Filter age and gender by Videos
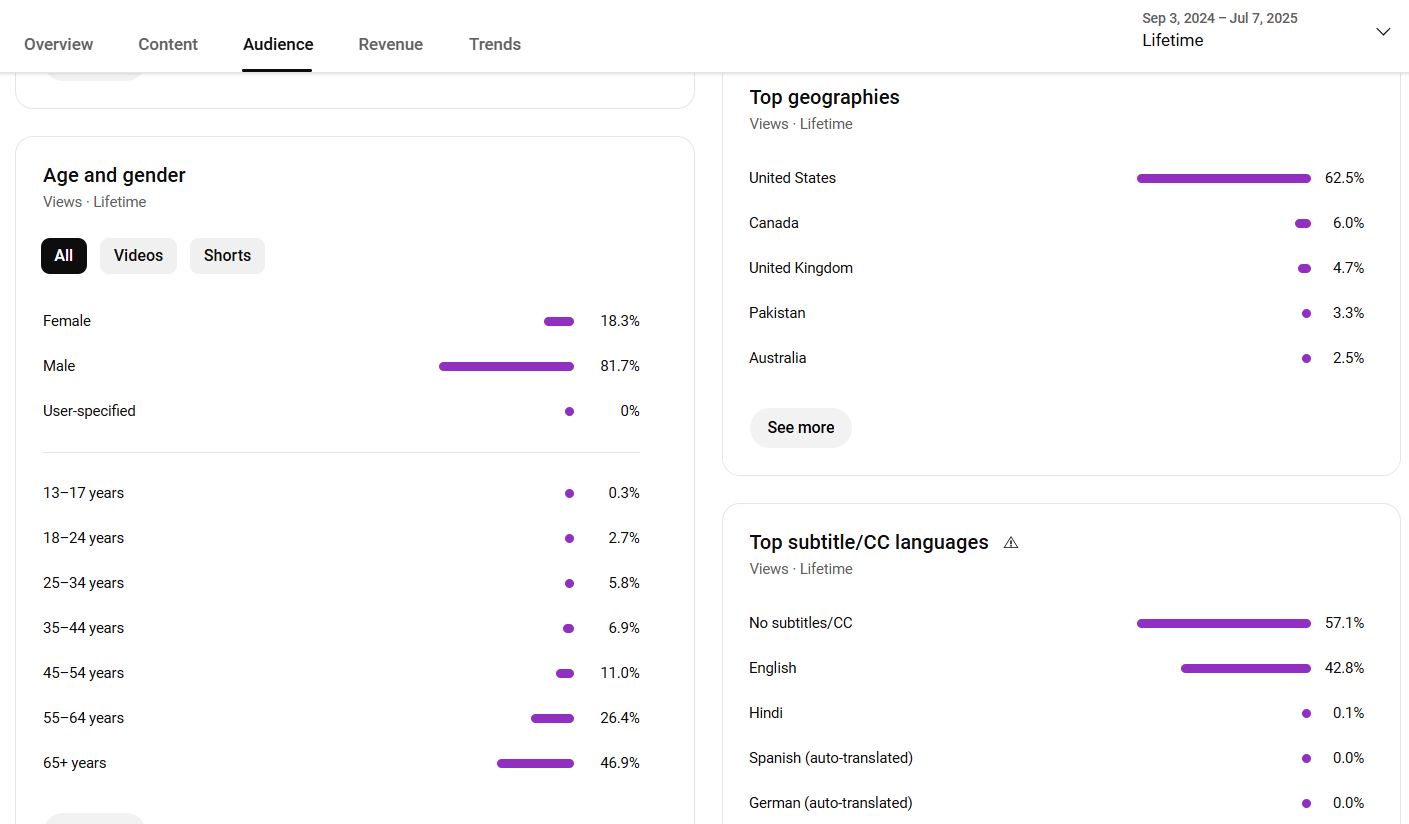Screen dimensions: 1409x824 click(138, 256)
